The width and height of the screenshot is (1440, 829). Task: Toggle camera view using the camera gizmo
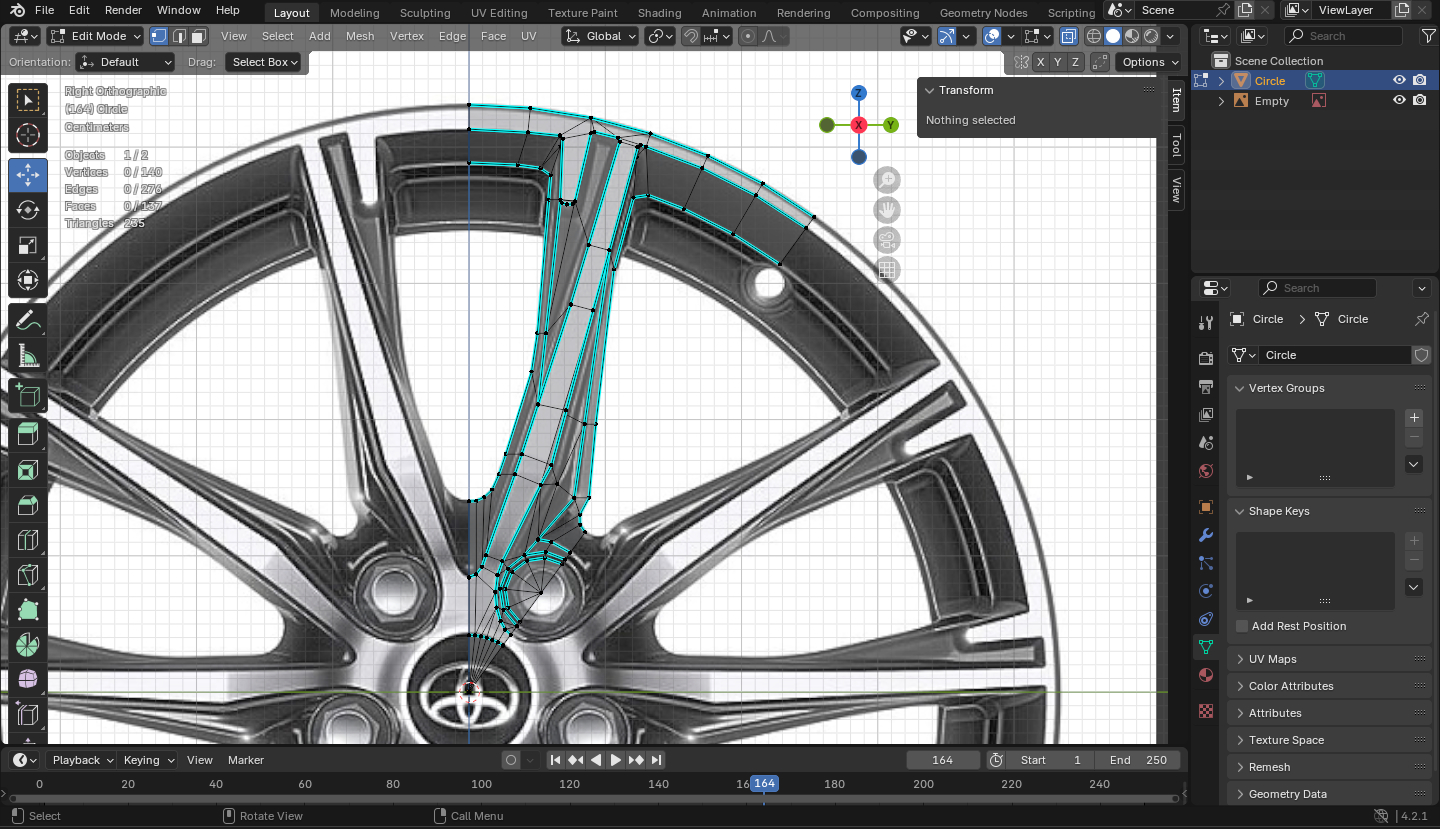click(x=886, y=240)
